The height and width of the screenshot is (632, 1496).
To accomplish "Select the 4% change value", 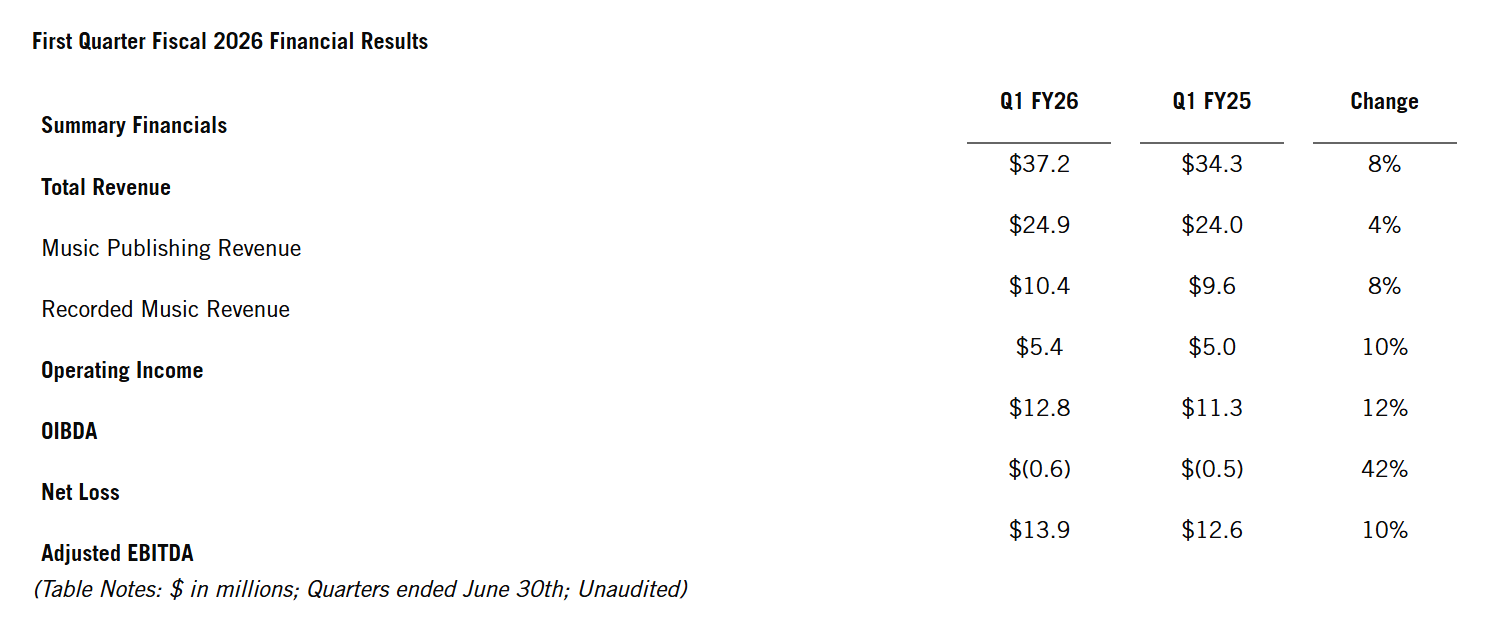I will (1384, 225).
